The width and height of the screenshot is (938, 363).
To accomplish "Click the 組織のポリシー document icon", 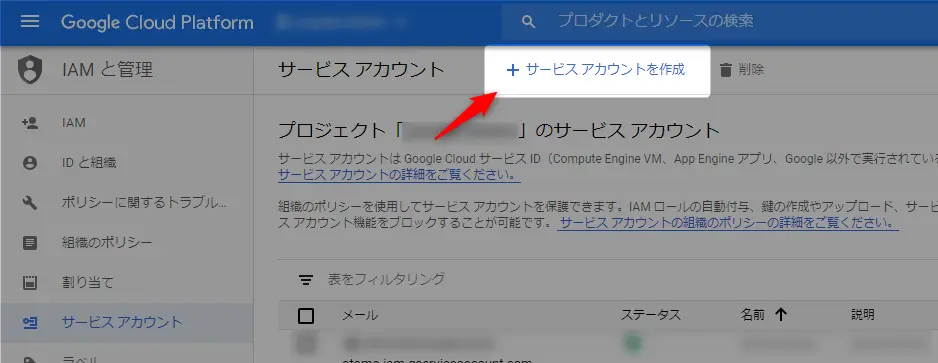I will (29, 243).
